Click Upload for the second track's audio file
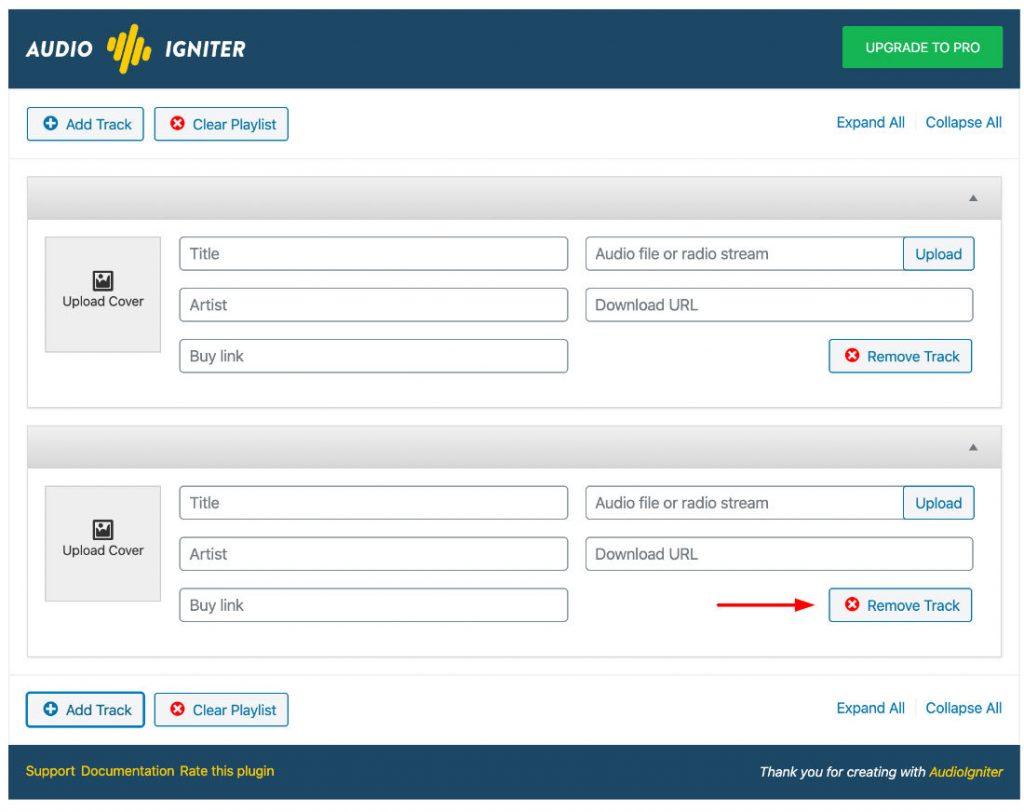Image resolution: width=1024 pixels, height=812 pixels. 938,503
